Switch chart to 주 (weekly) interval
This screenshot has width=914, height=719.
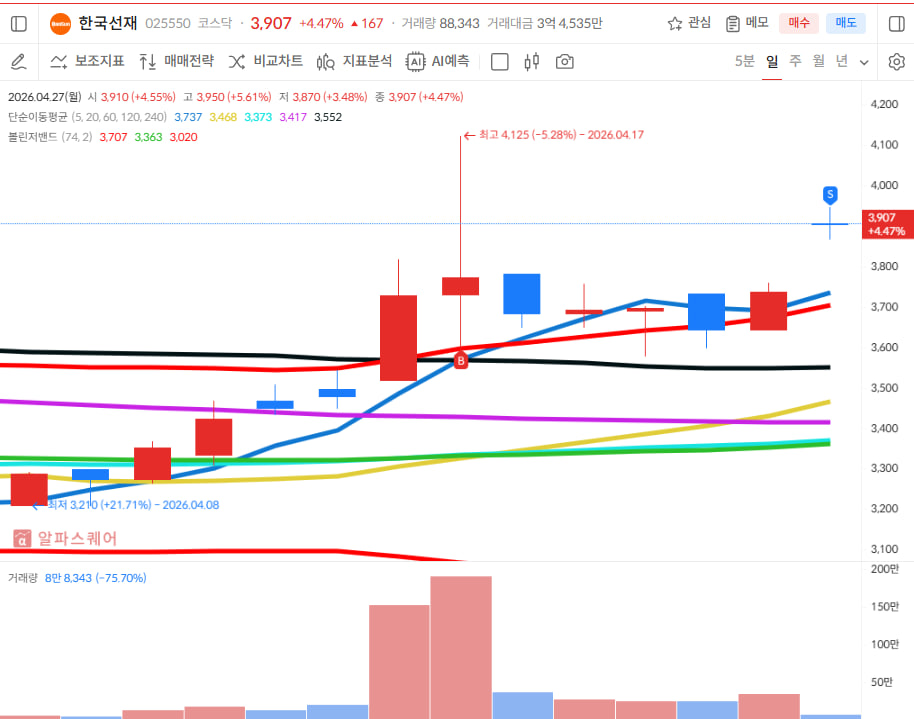795,61
